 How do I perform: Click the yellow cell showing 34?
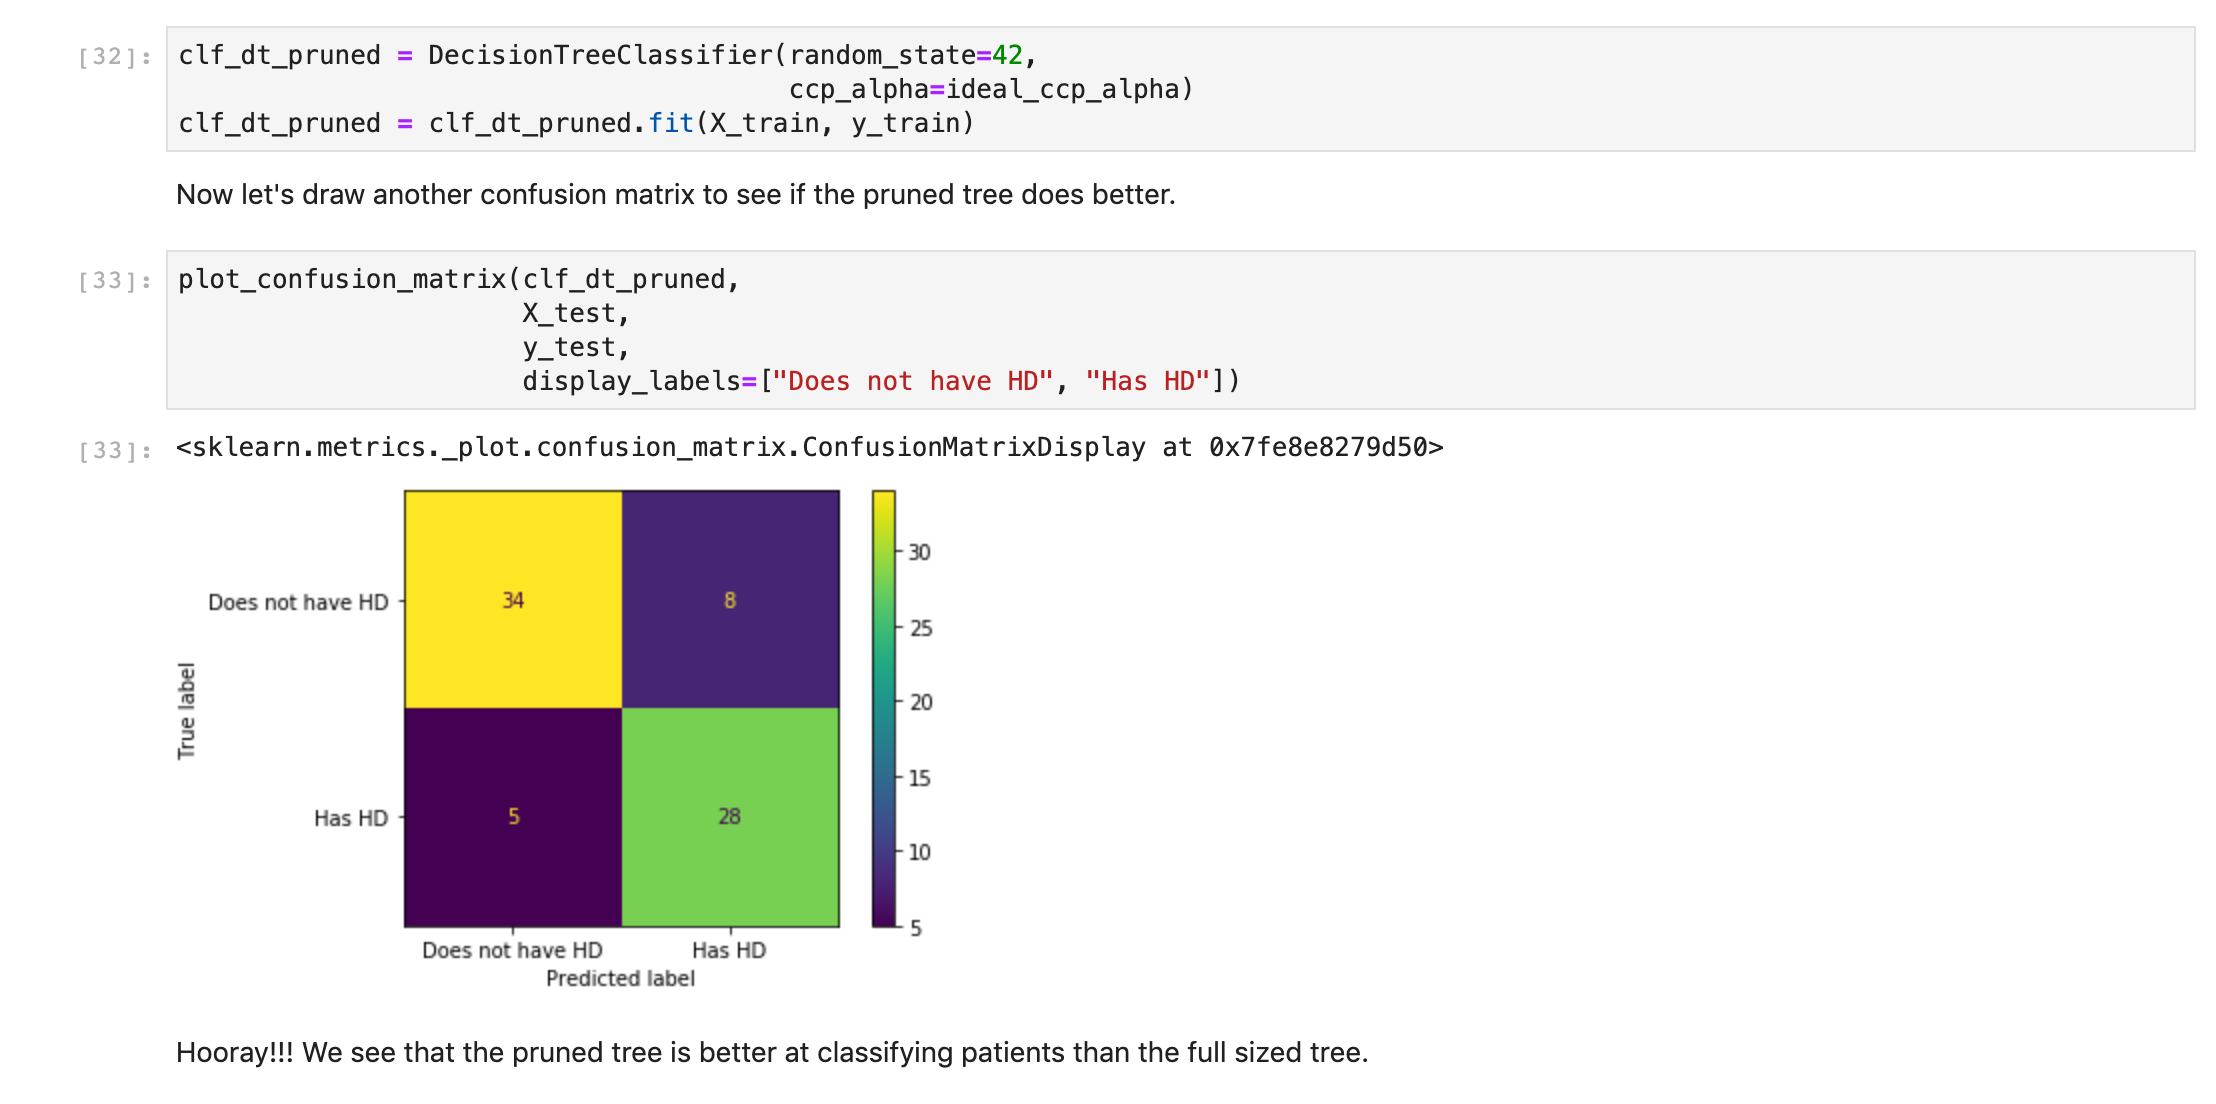pos(513,600)
